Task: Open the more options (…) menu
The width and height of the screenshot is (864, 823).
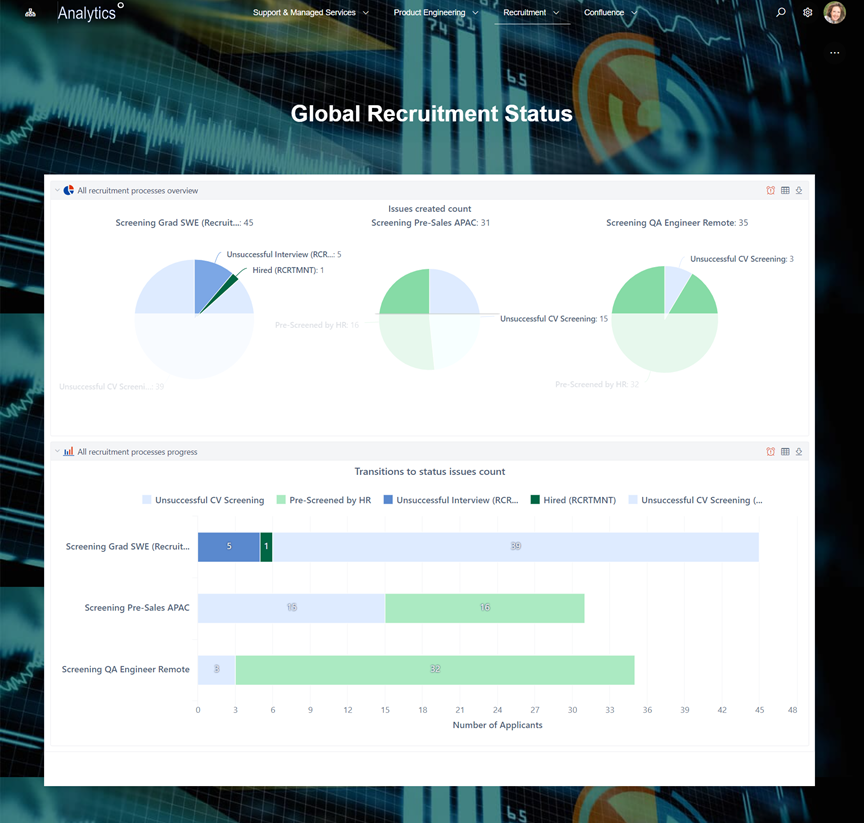Action: [835, 52]
